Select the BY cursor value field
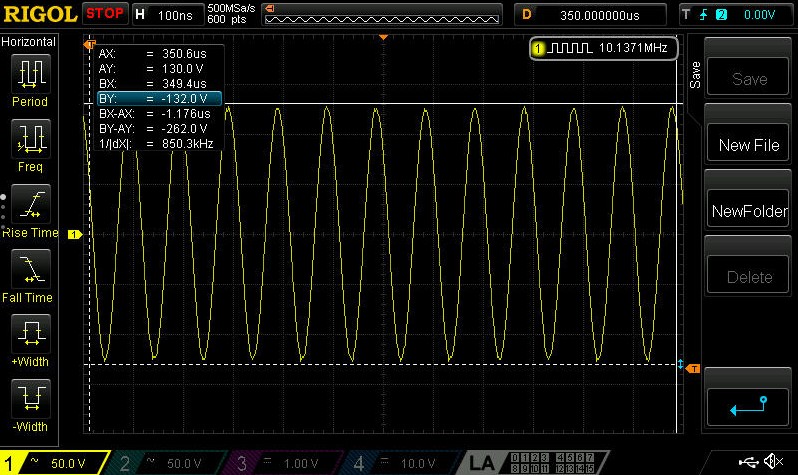798x475 pixels. click(157, 99)
